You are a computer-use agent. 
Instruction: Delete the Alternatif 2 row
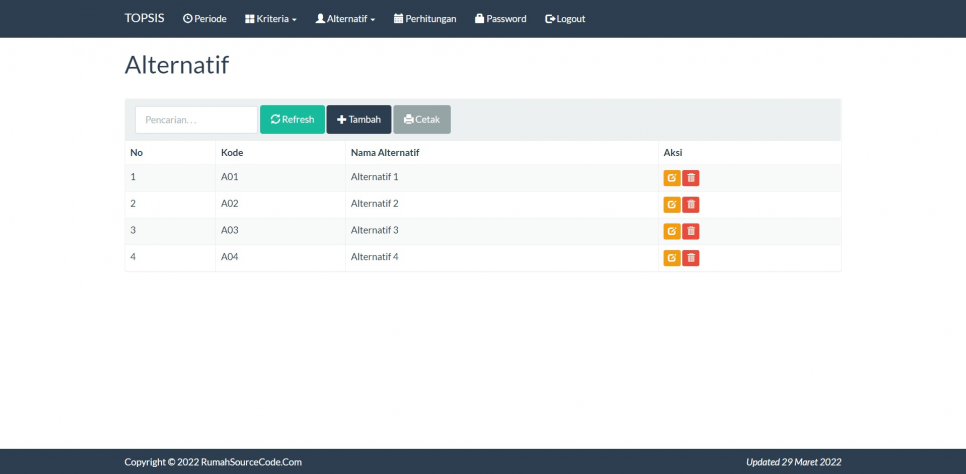click(x=690, y=205)
